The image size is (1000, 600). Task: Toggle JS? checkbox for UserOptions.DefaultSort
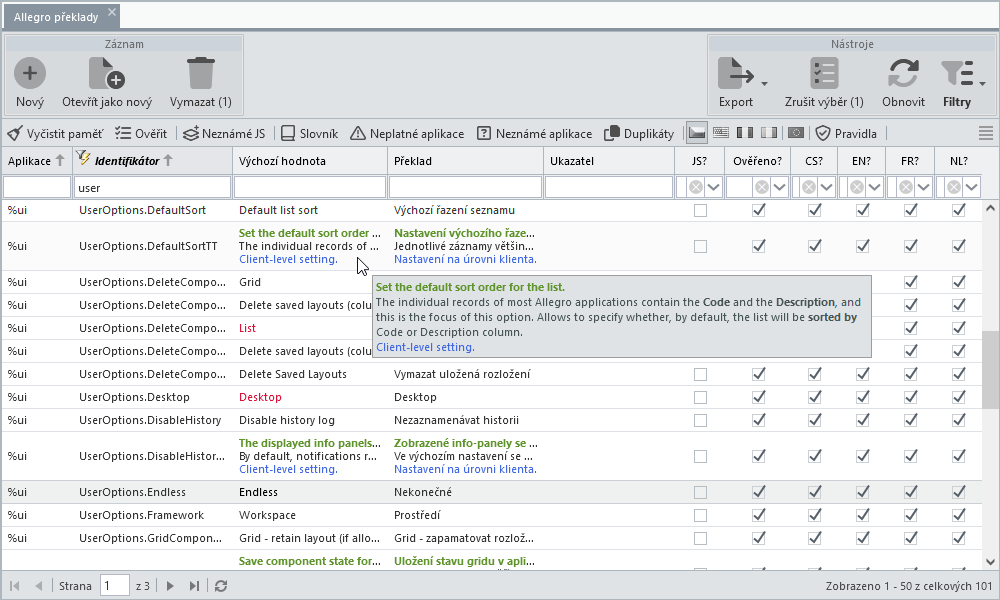700,210
